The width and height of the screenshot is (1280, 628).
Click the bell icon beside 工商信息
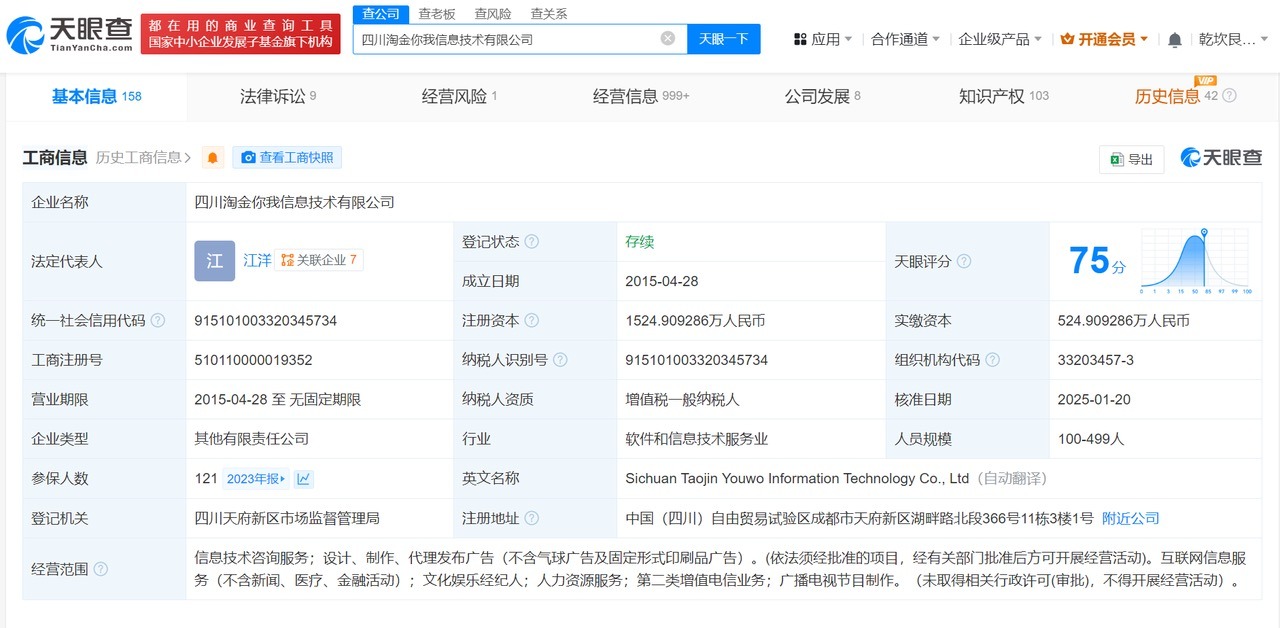[211, 157]
